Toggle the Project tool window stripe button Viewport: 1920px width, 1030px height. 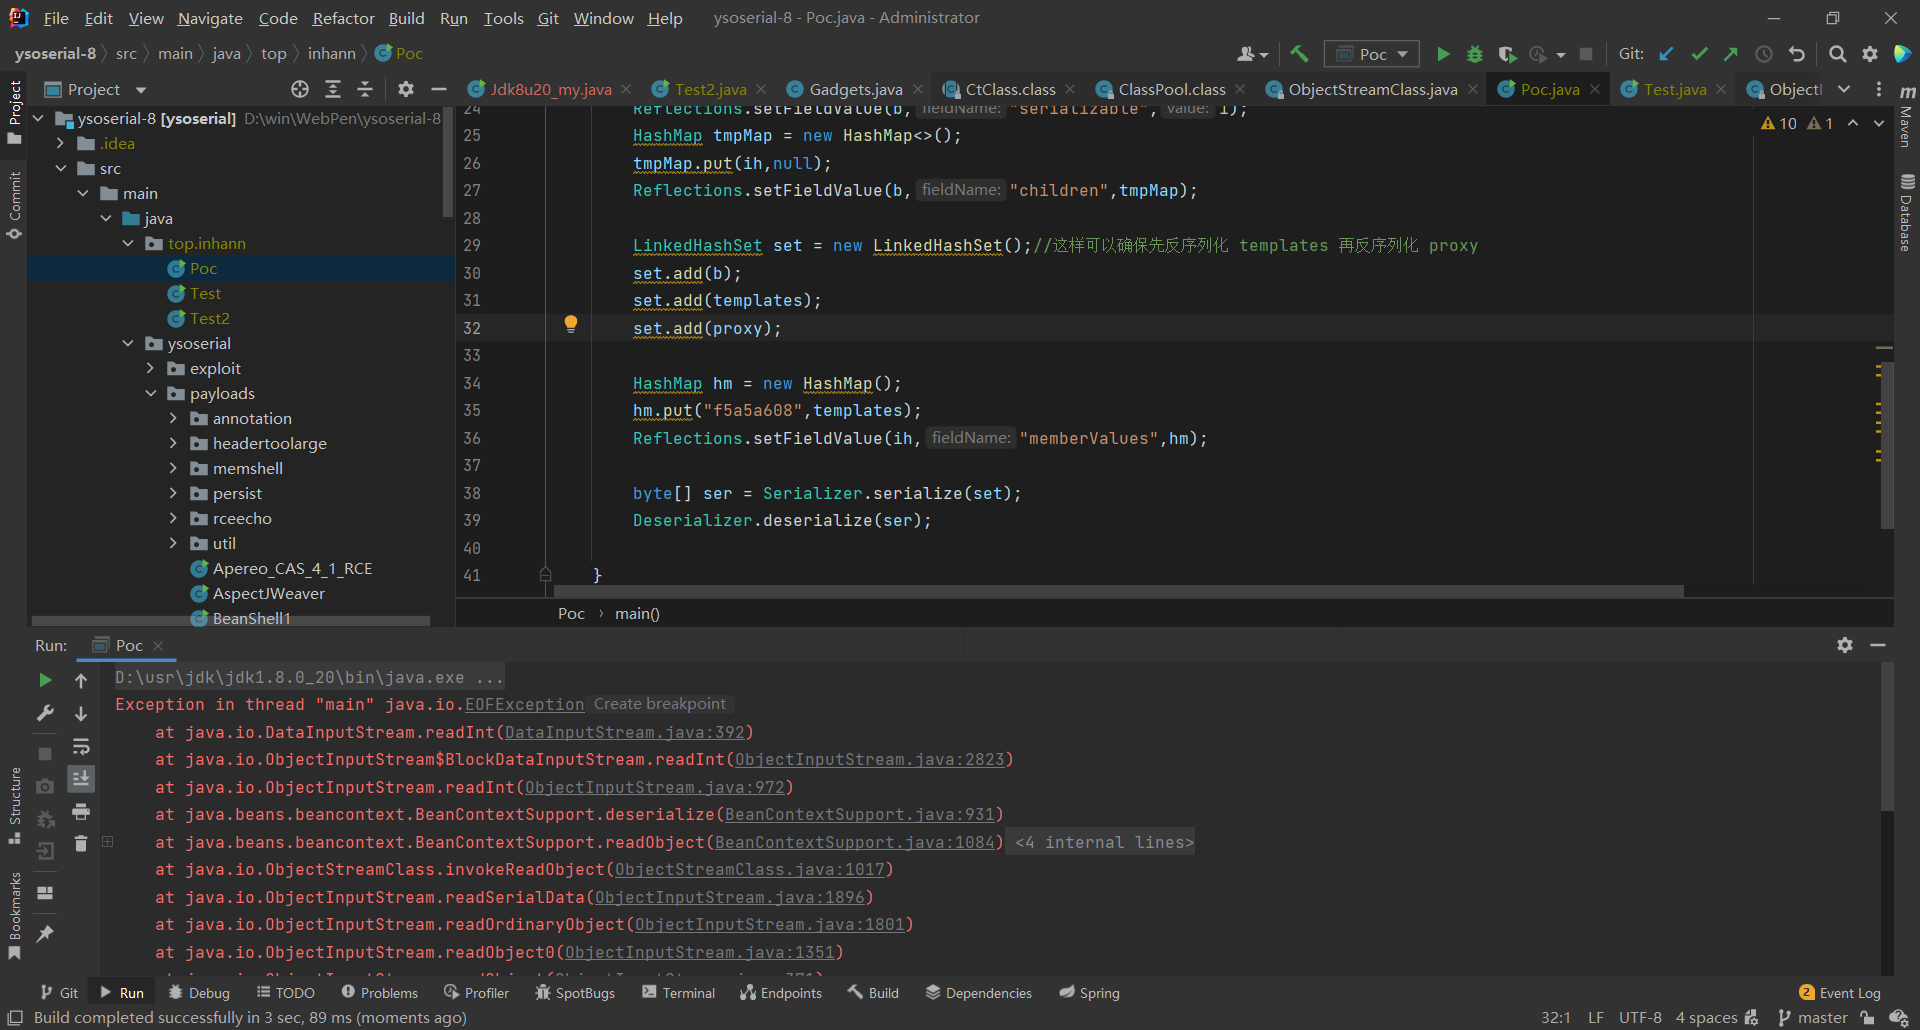click(14, 113)
